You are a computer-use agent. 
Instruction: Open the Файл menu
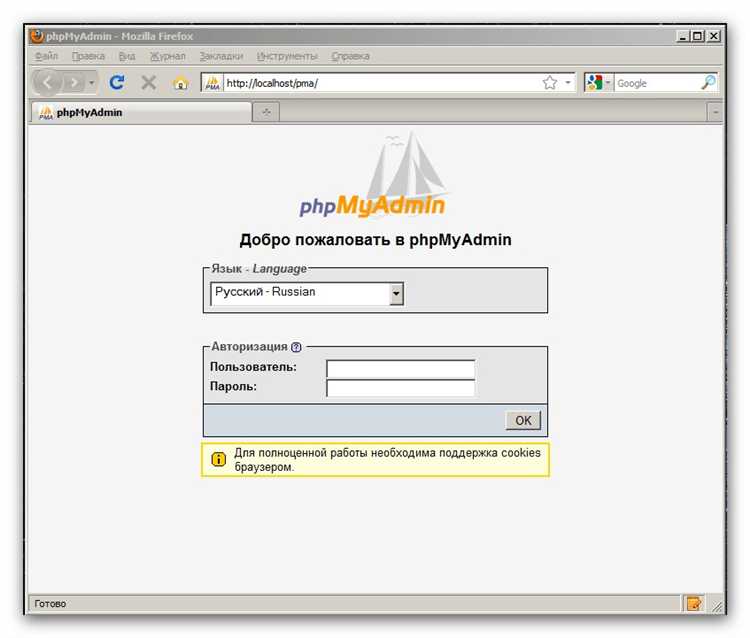tap(46, 56)
